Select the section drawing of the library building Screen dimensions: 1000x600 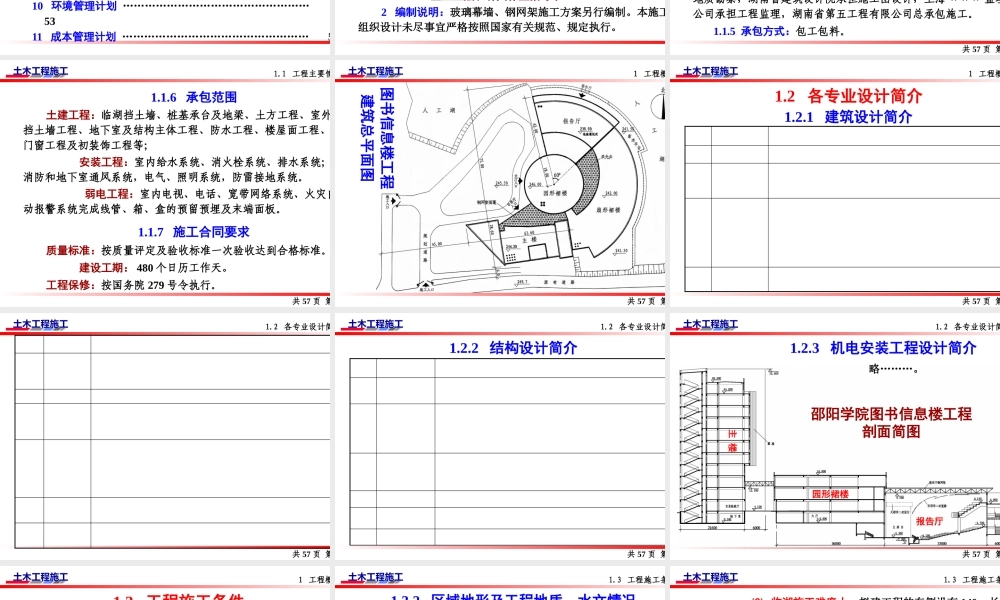(x=839, y=456)
